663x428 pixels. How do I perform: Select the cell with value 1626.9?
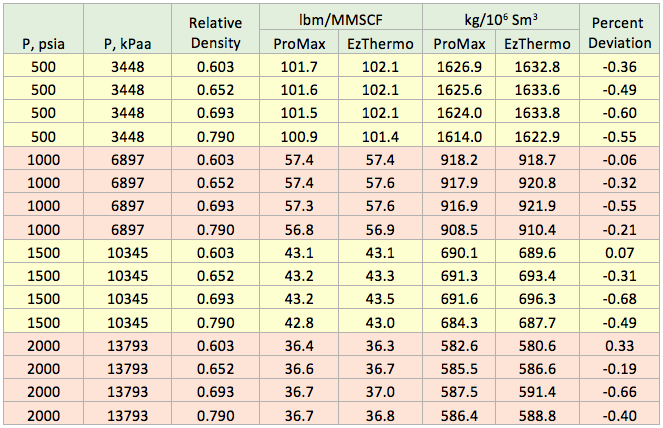point(459,66)
